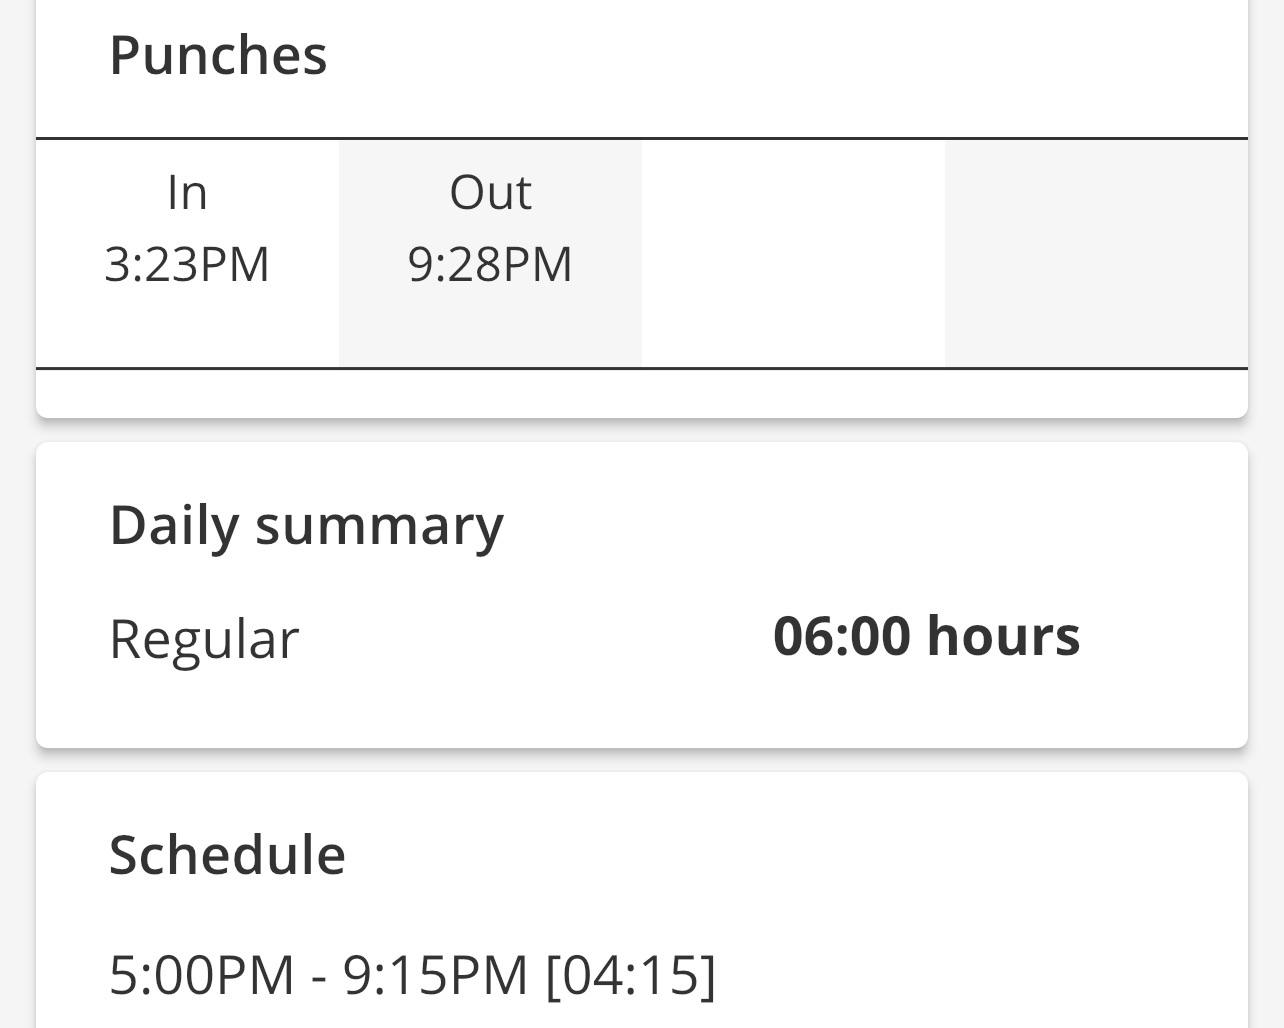The image size is (1284, 1028).
Task: Click the In column header
Action: point(187,192)
